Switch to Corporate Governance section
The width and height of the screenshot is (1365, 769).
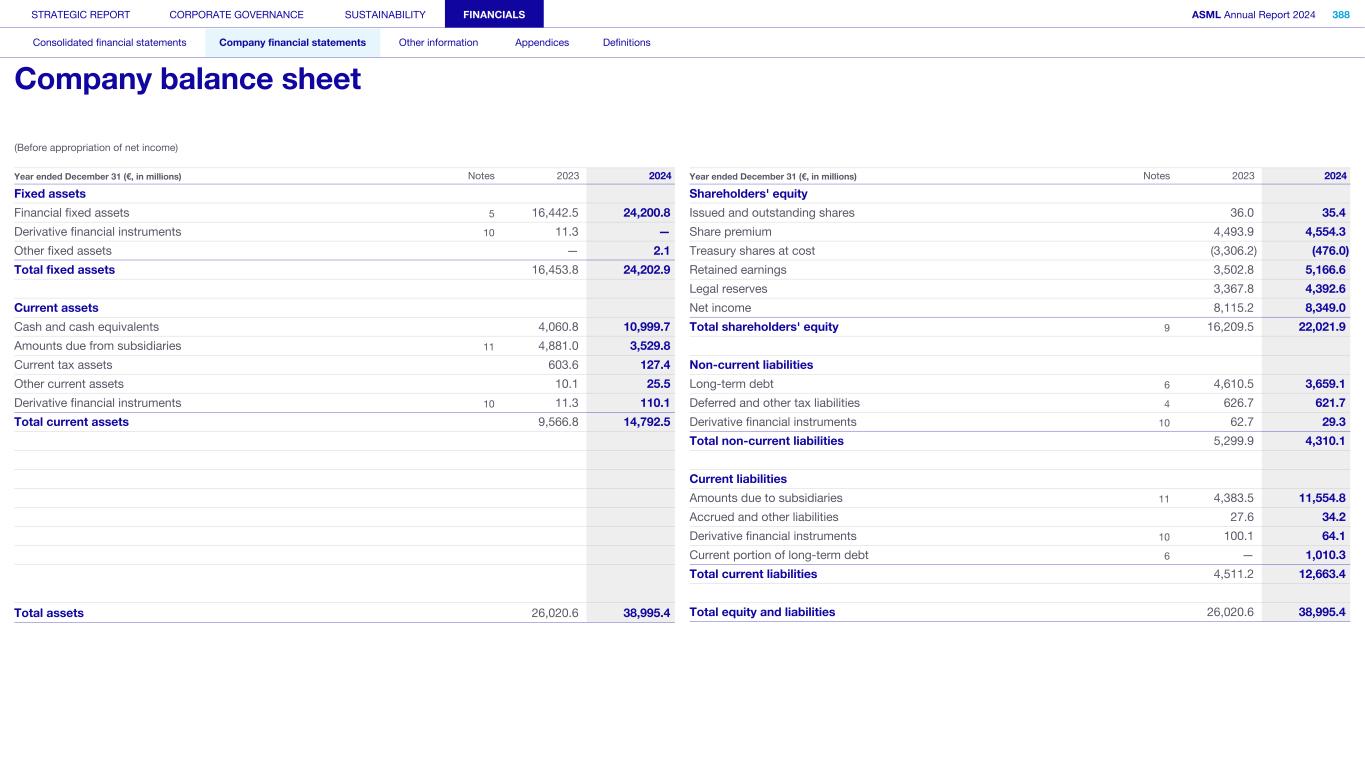[236, 15]
